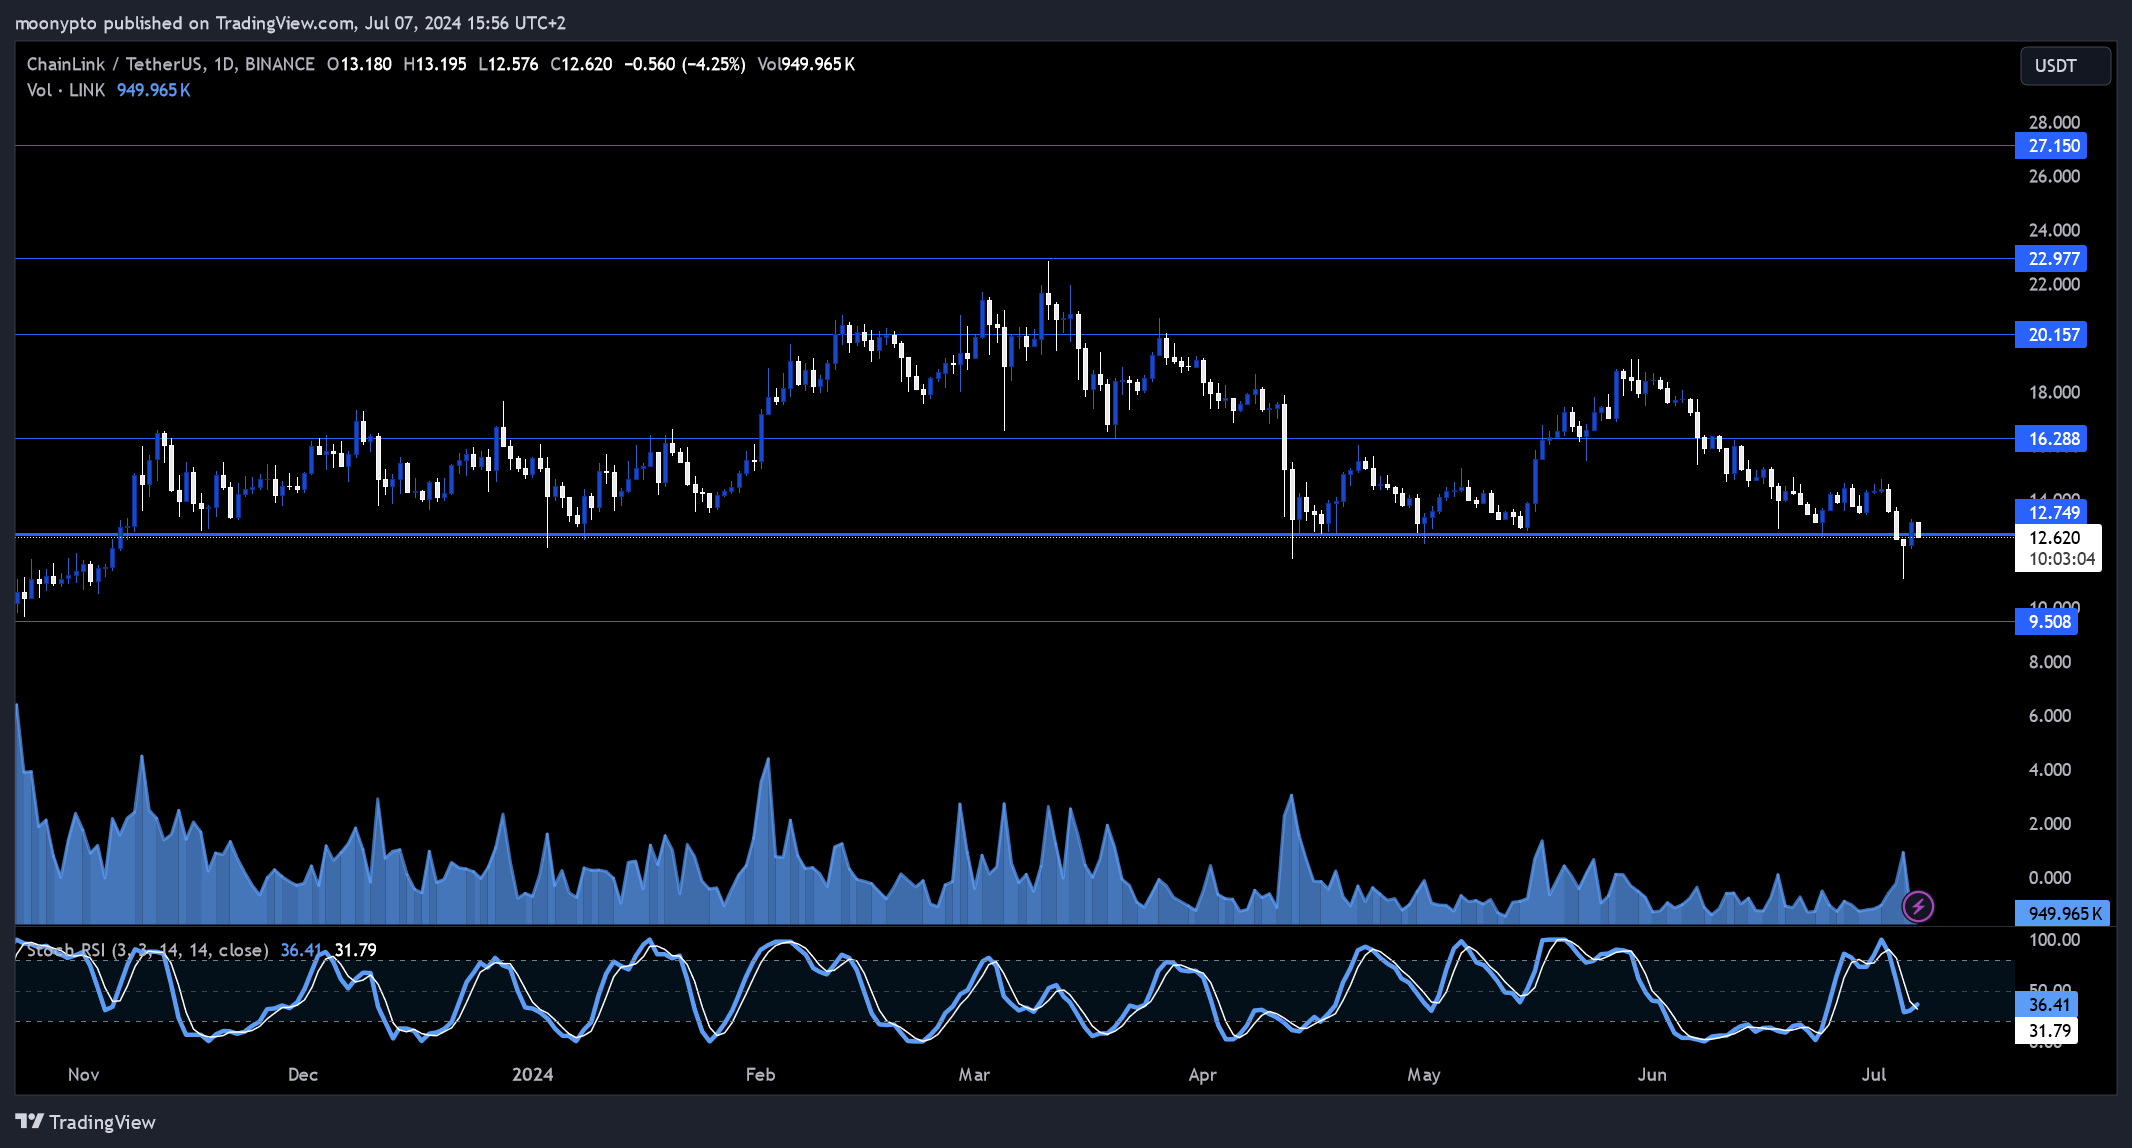Click the purple lightning bolt icon
This screenshot has width=2132, height=1148.
1917,907
